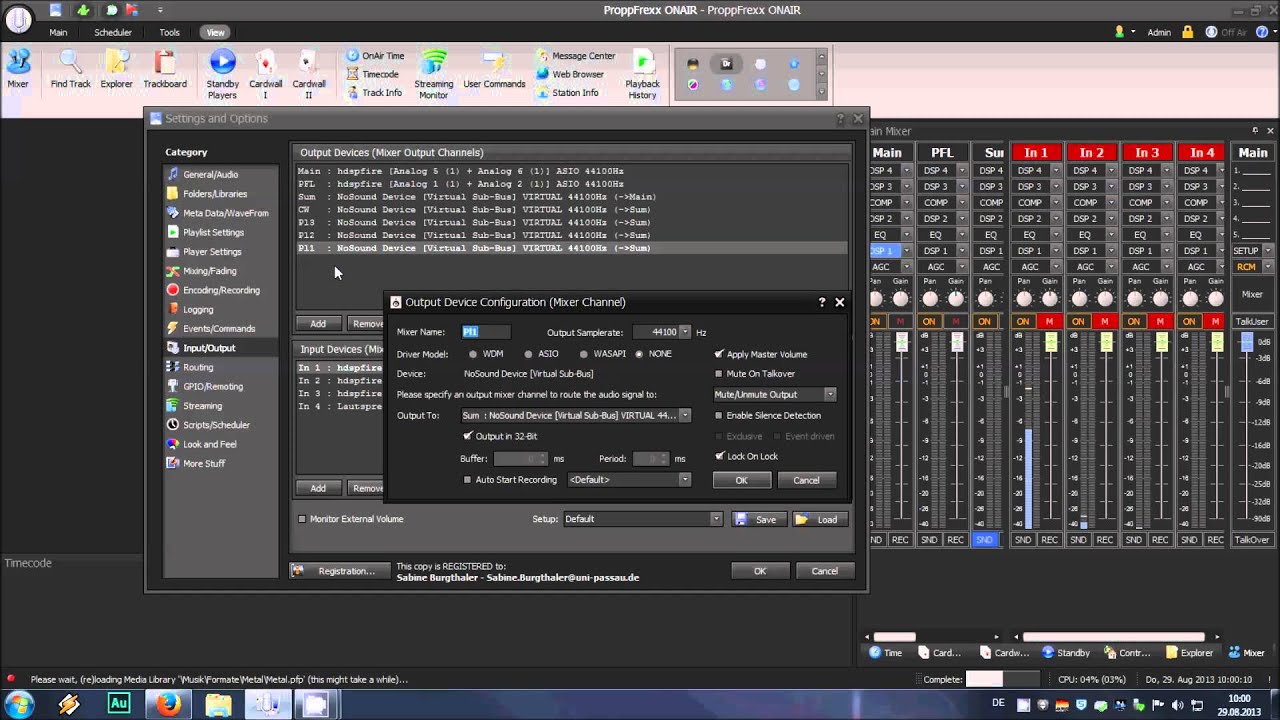The image size is (1280, 720).
Task: Open the Message Center
Action: 576,56
